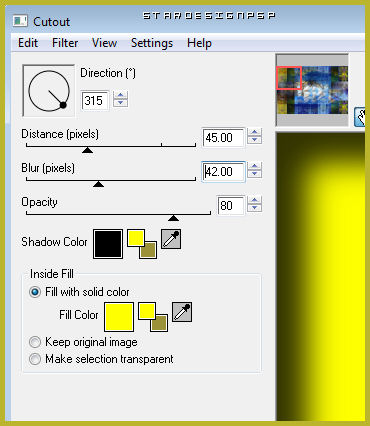Open the Filter menu
Viewport: 370px width, 426px height.
(x=65, y=43)
